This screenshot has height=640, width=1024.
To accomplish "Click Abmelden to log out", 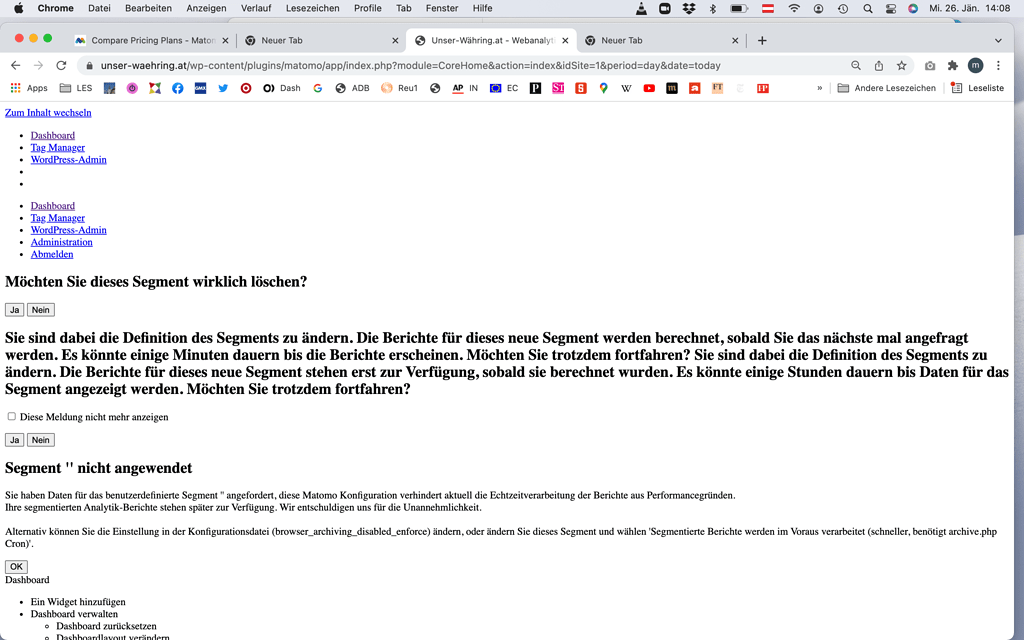I will click(x=51, y=253).
